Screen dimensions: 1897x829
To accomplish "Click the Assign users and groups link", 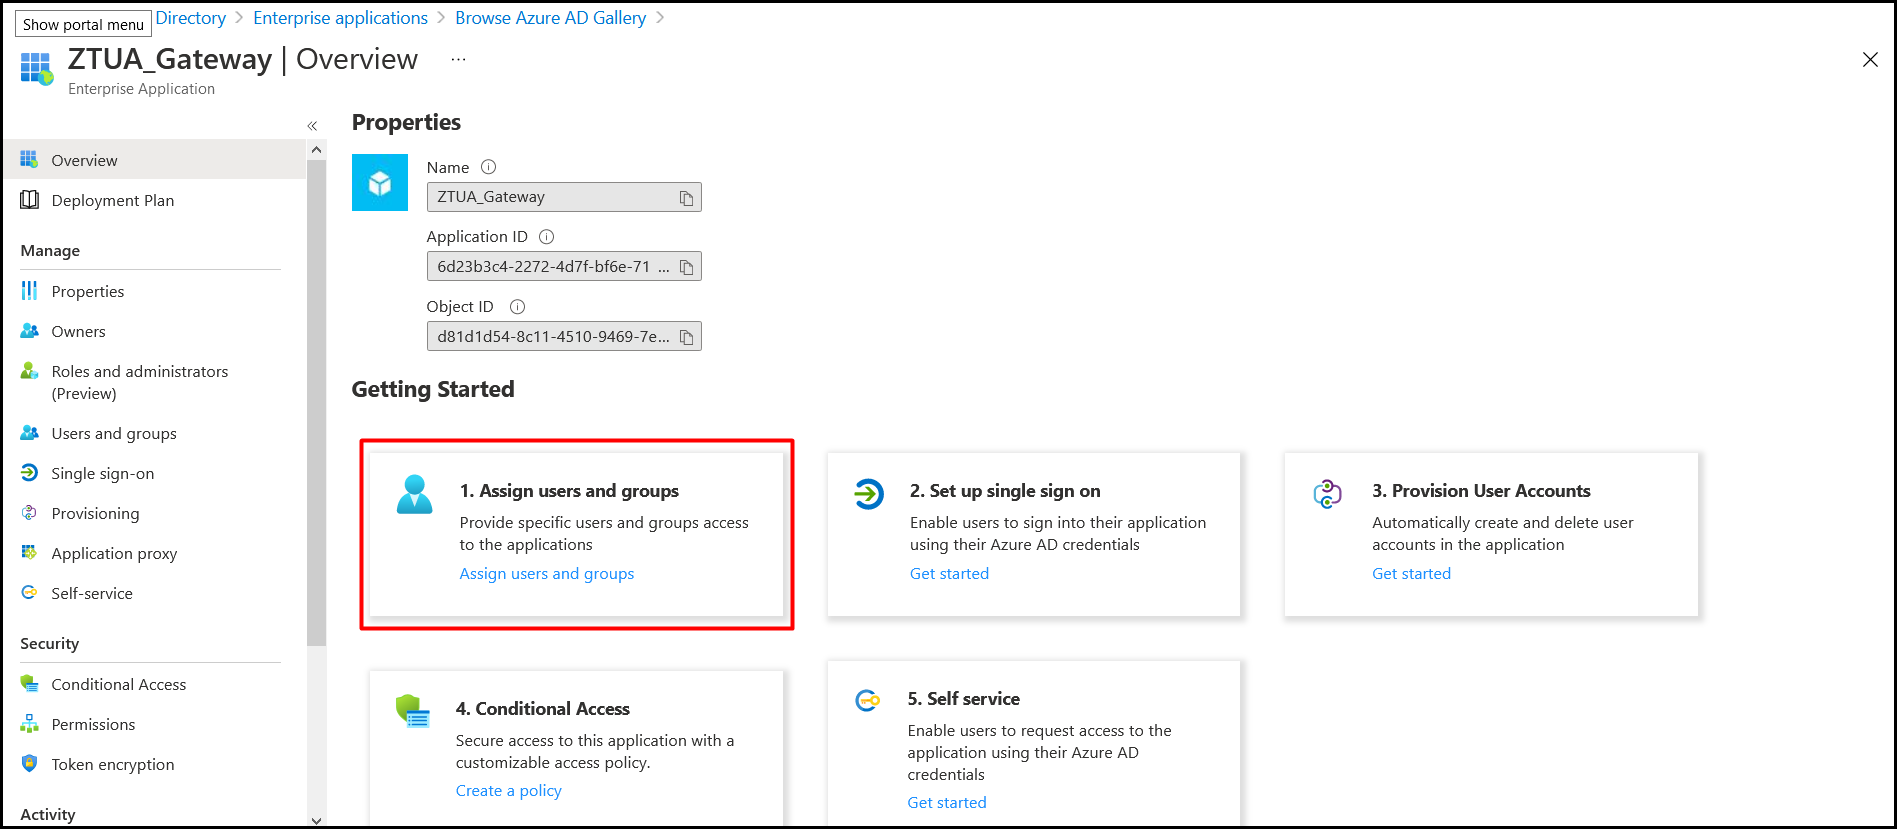I will pyautogui.click(x=547, y=573).
